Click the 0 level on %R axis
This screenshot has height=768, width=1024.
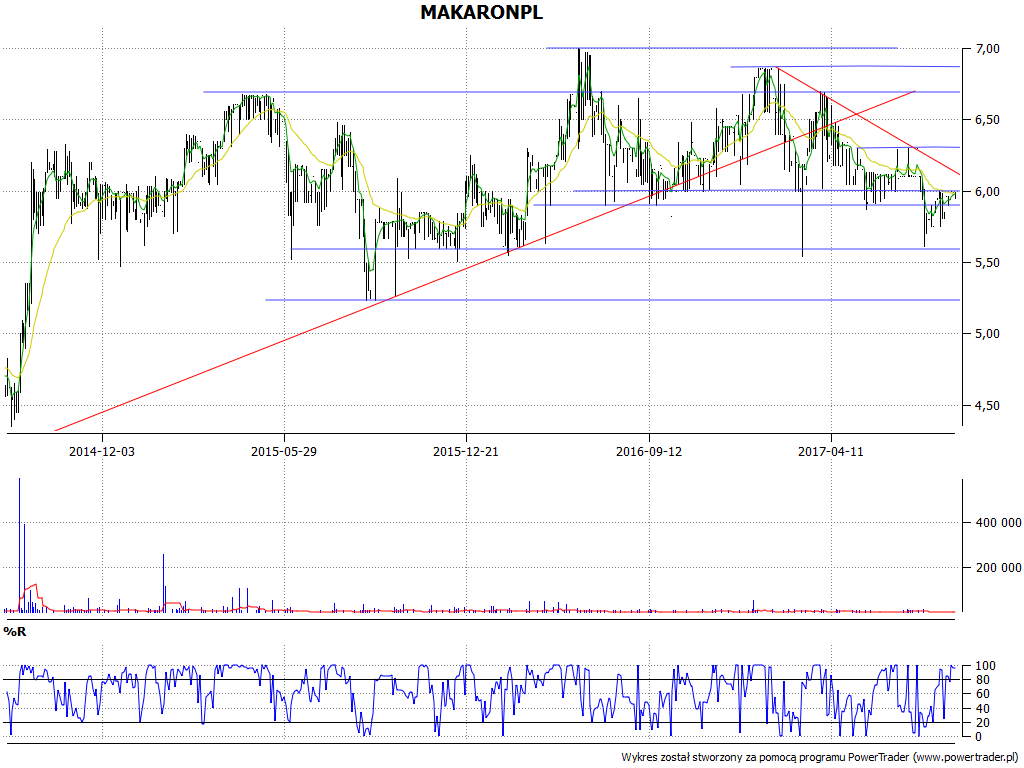coord(978,737)
